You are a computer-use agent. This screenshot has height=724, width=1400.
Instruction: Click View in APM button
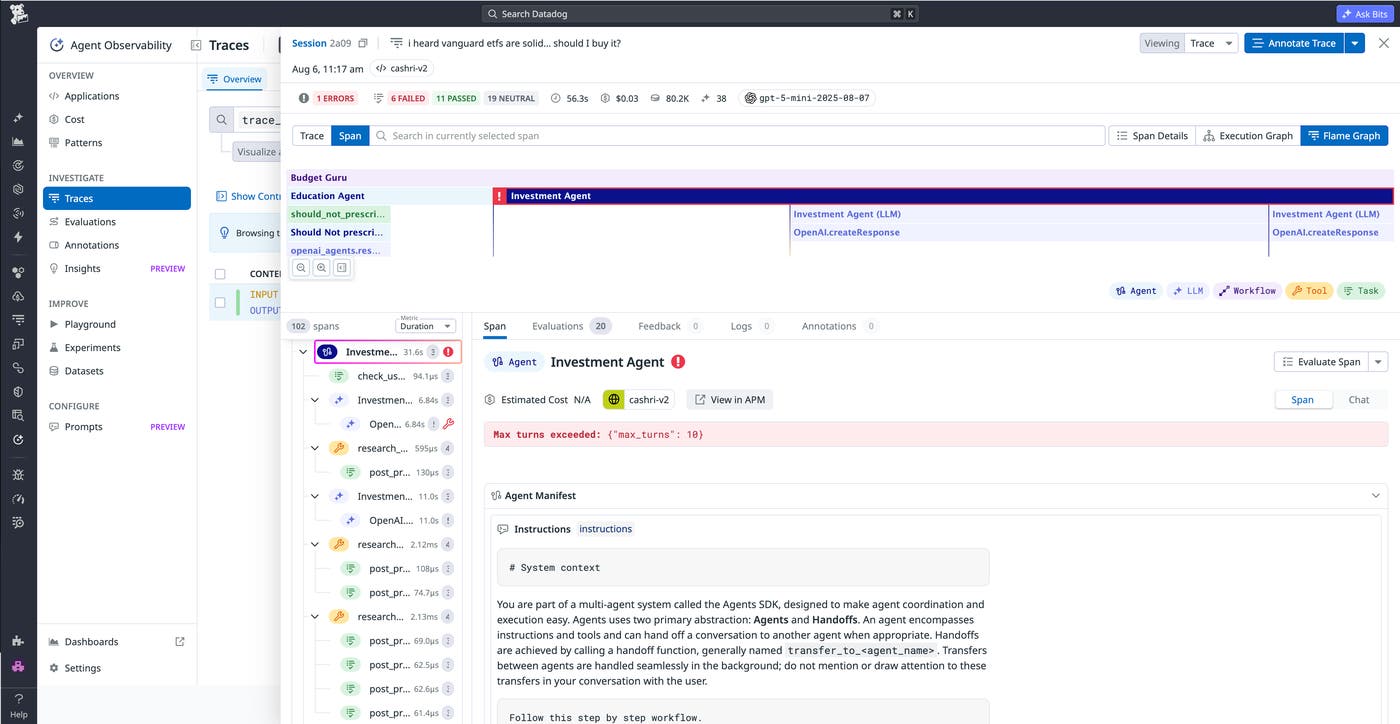coord(730,399)
